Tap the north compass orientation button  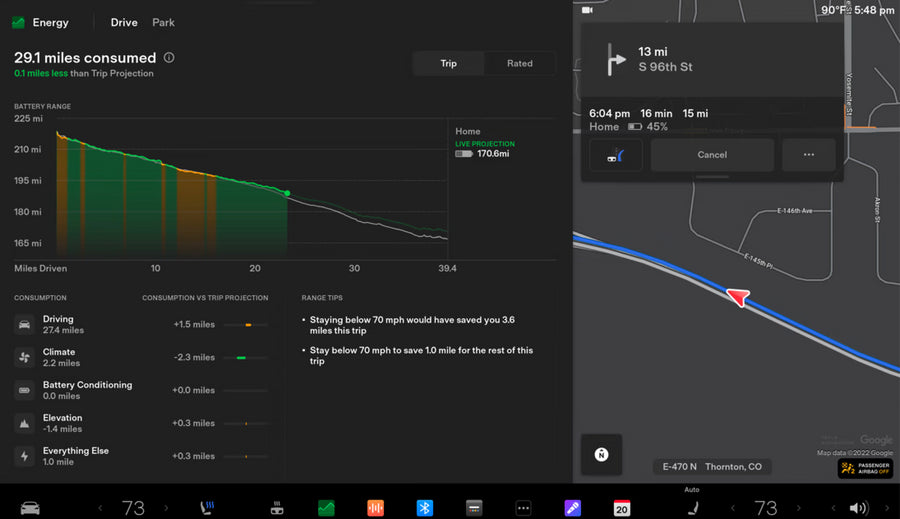coord(601,454)
